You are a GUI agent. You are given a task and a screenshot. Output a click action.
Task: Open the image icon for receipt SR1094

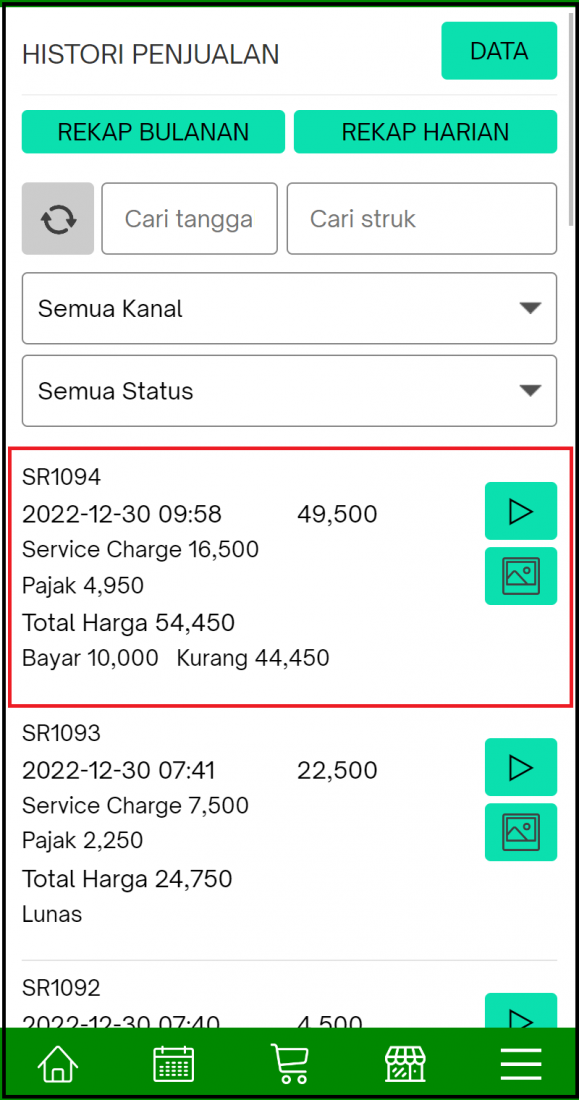[x=520, y=576]
